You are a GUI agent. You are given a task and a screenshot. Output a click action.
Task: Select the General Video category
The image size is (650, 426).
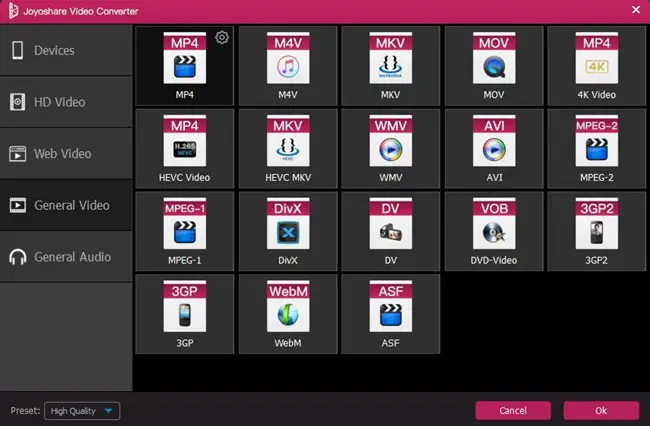click(x=66, y=205)
